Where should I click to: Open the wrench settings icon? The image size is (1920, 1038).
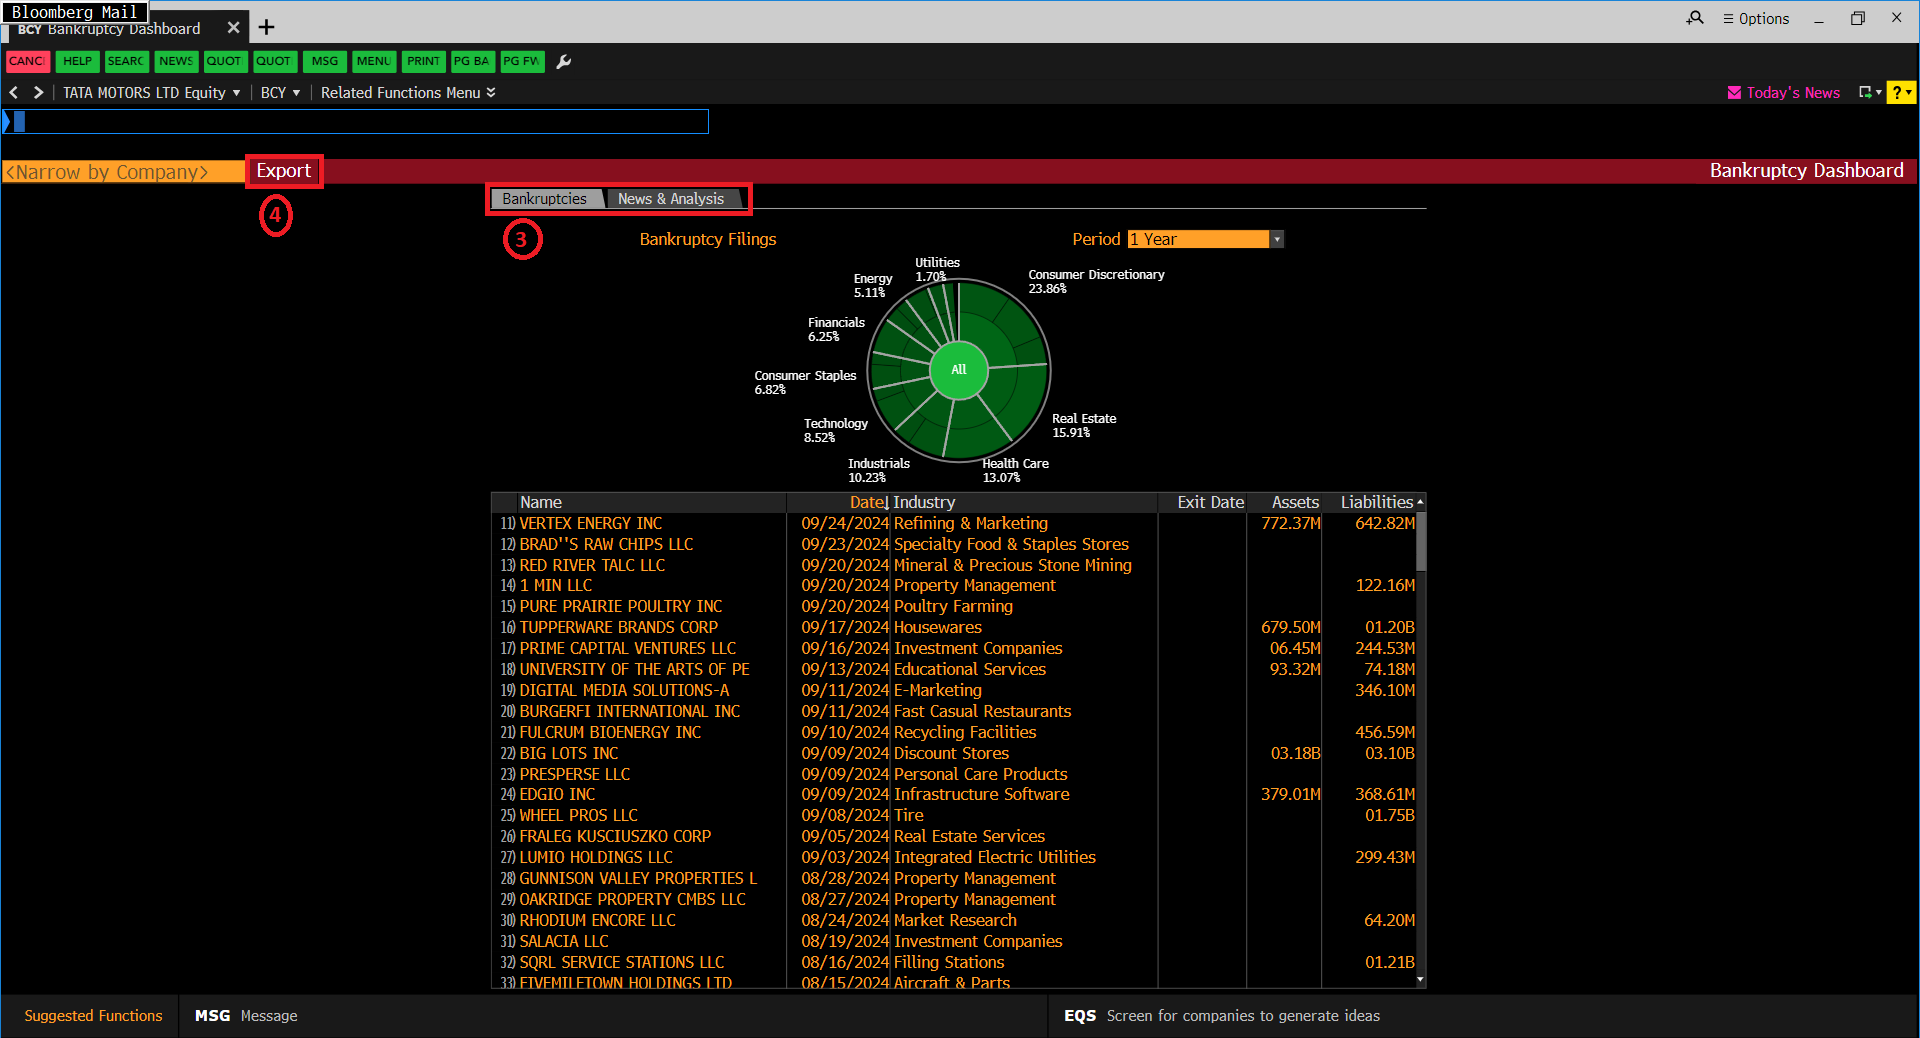(564, 62)
